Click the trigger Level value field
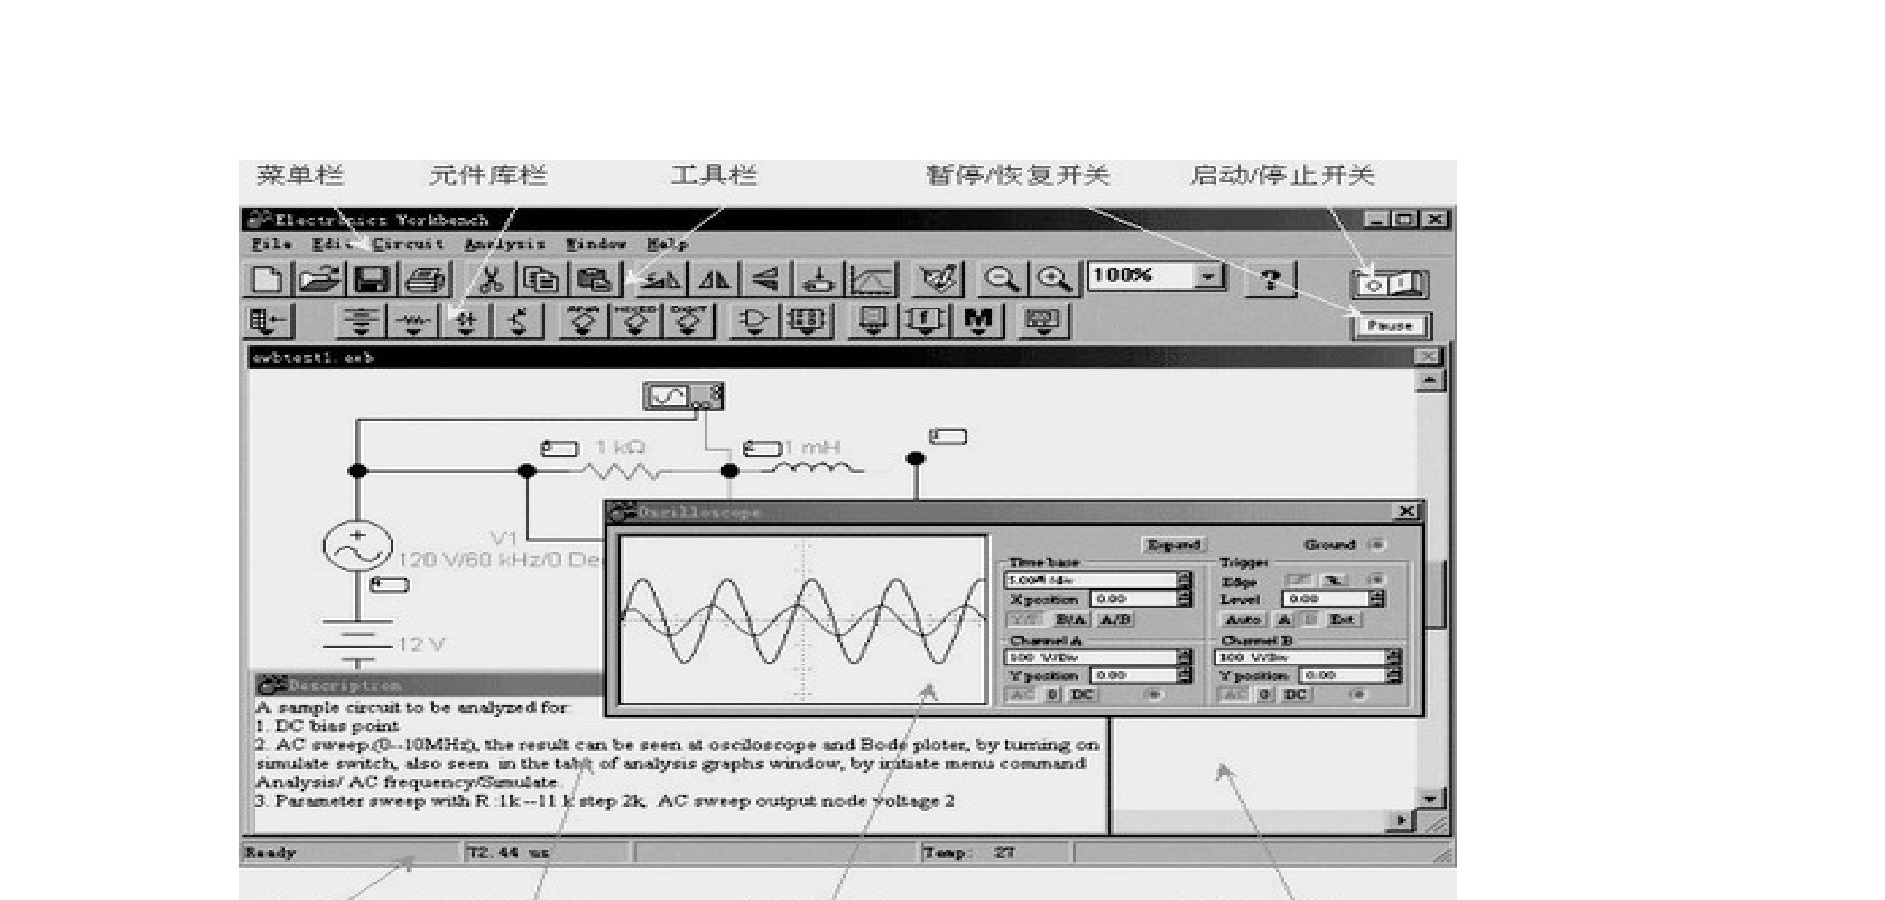The image size is (1885, 900). click(x=1325, y=599)
